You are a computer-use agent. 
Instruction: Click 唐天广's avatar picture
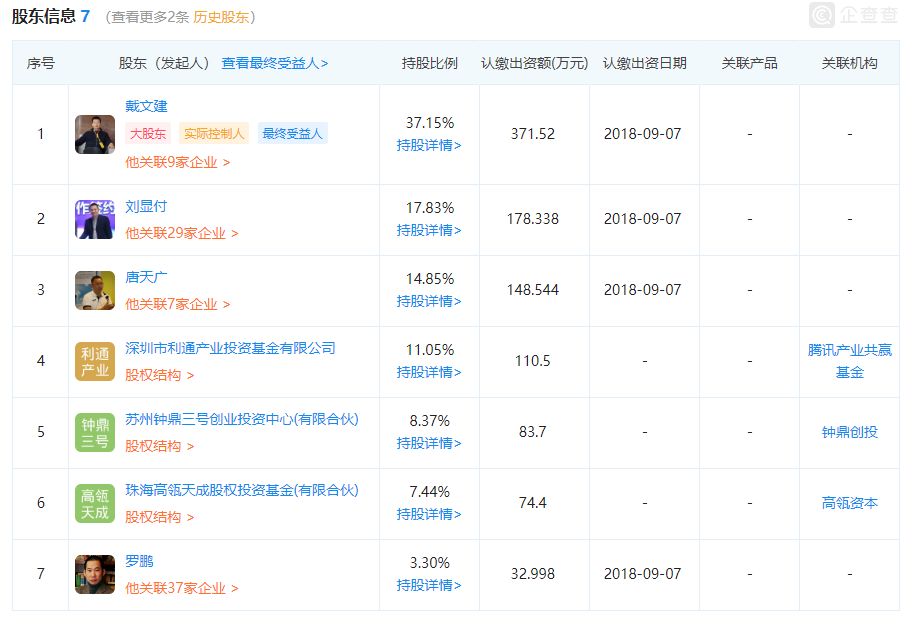pyautogui.click(x=95, y=290)
